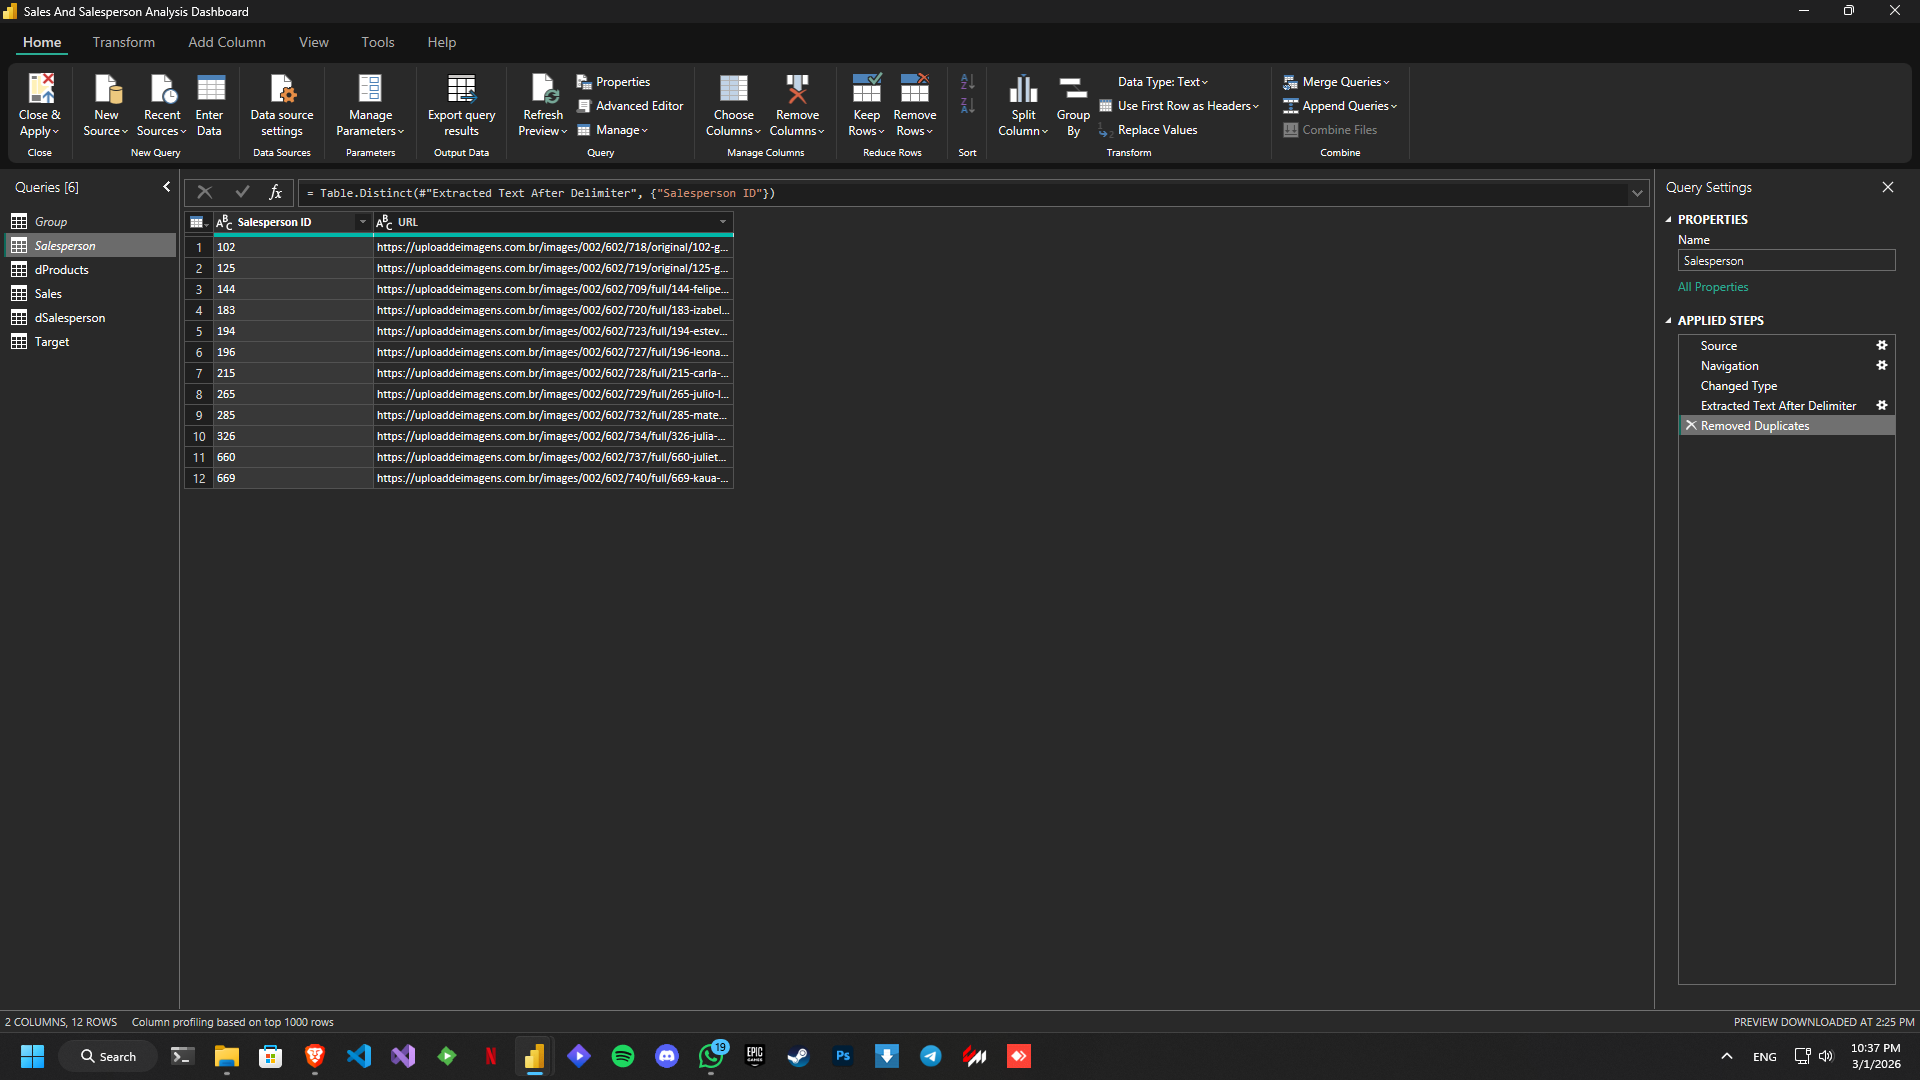1920x1080 pixels.
Task: Click Close & Apply icon
Action: (x=40, y=90)
